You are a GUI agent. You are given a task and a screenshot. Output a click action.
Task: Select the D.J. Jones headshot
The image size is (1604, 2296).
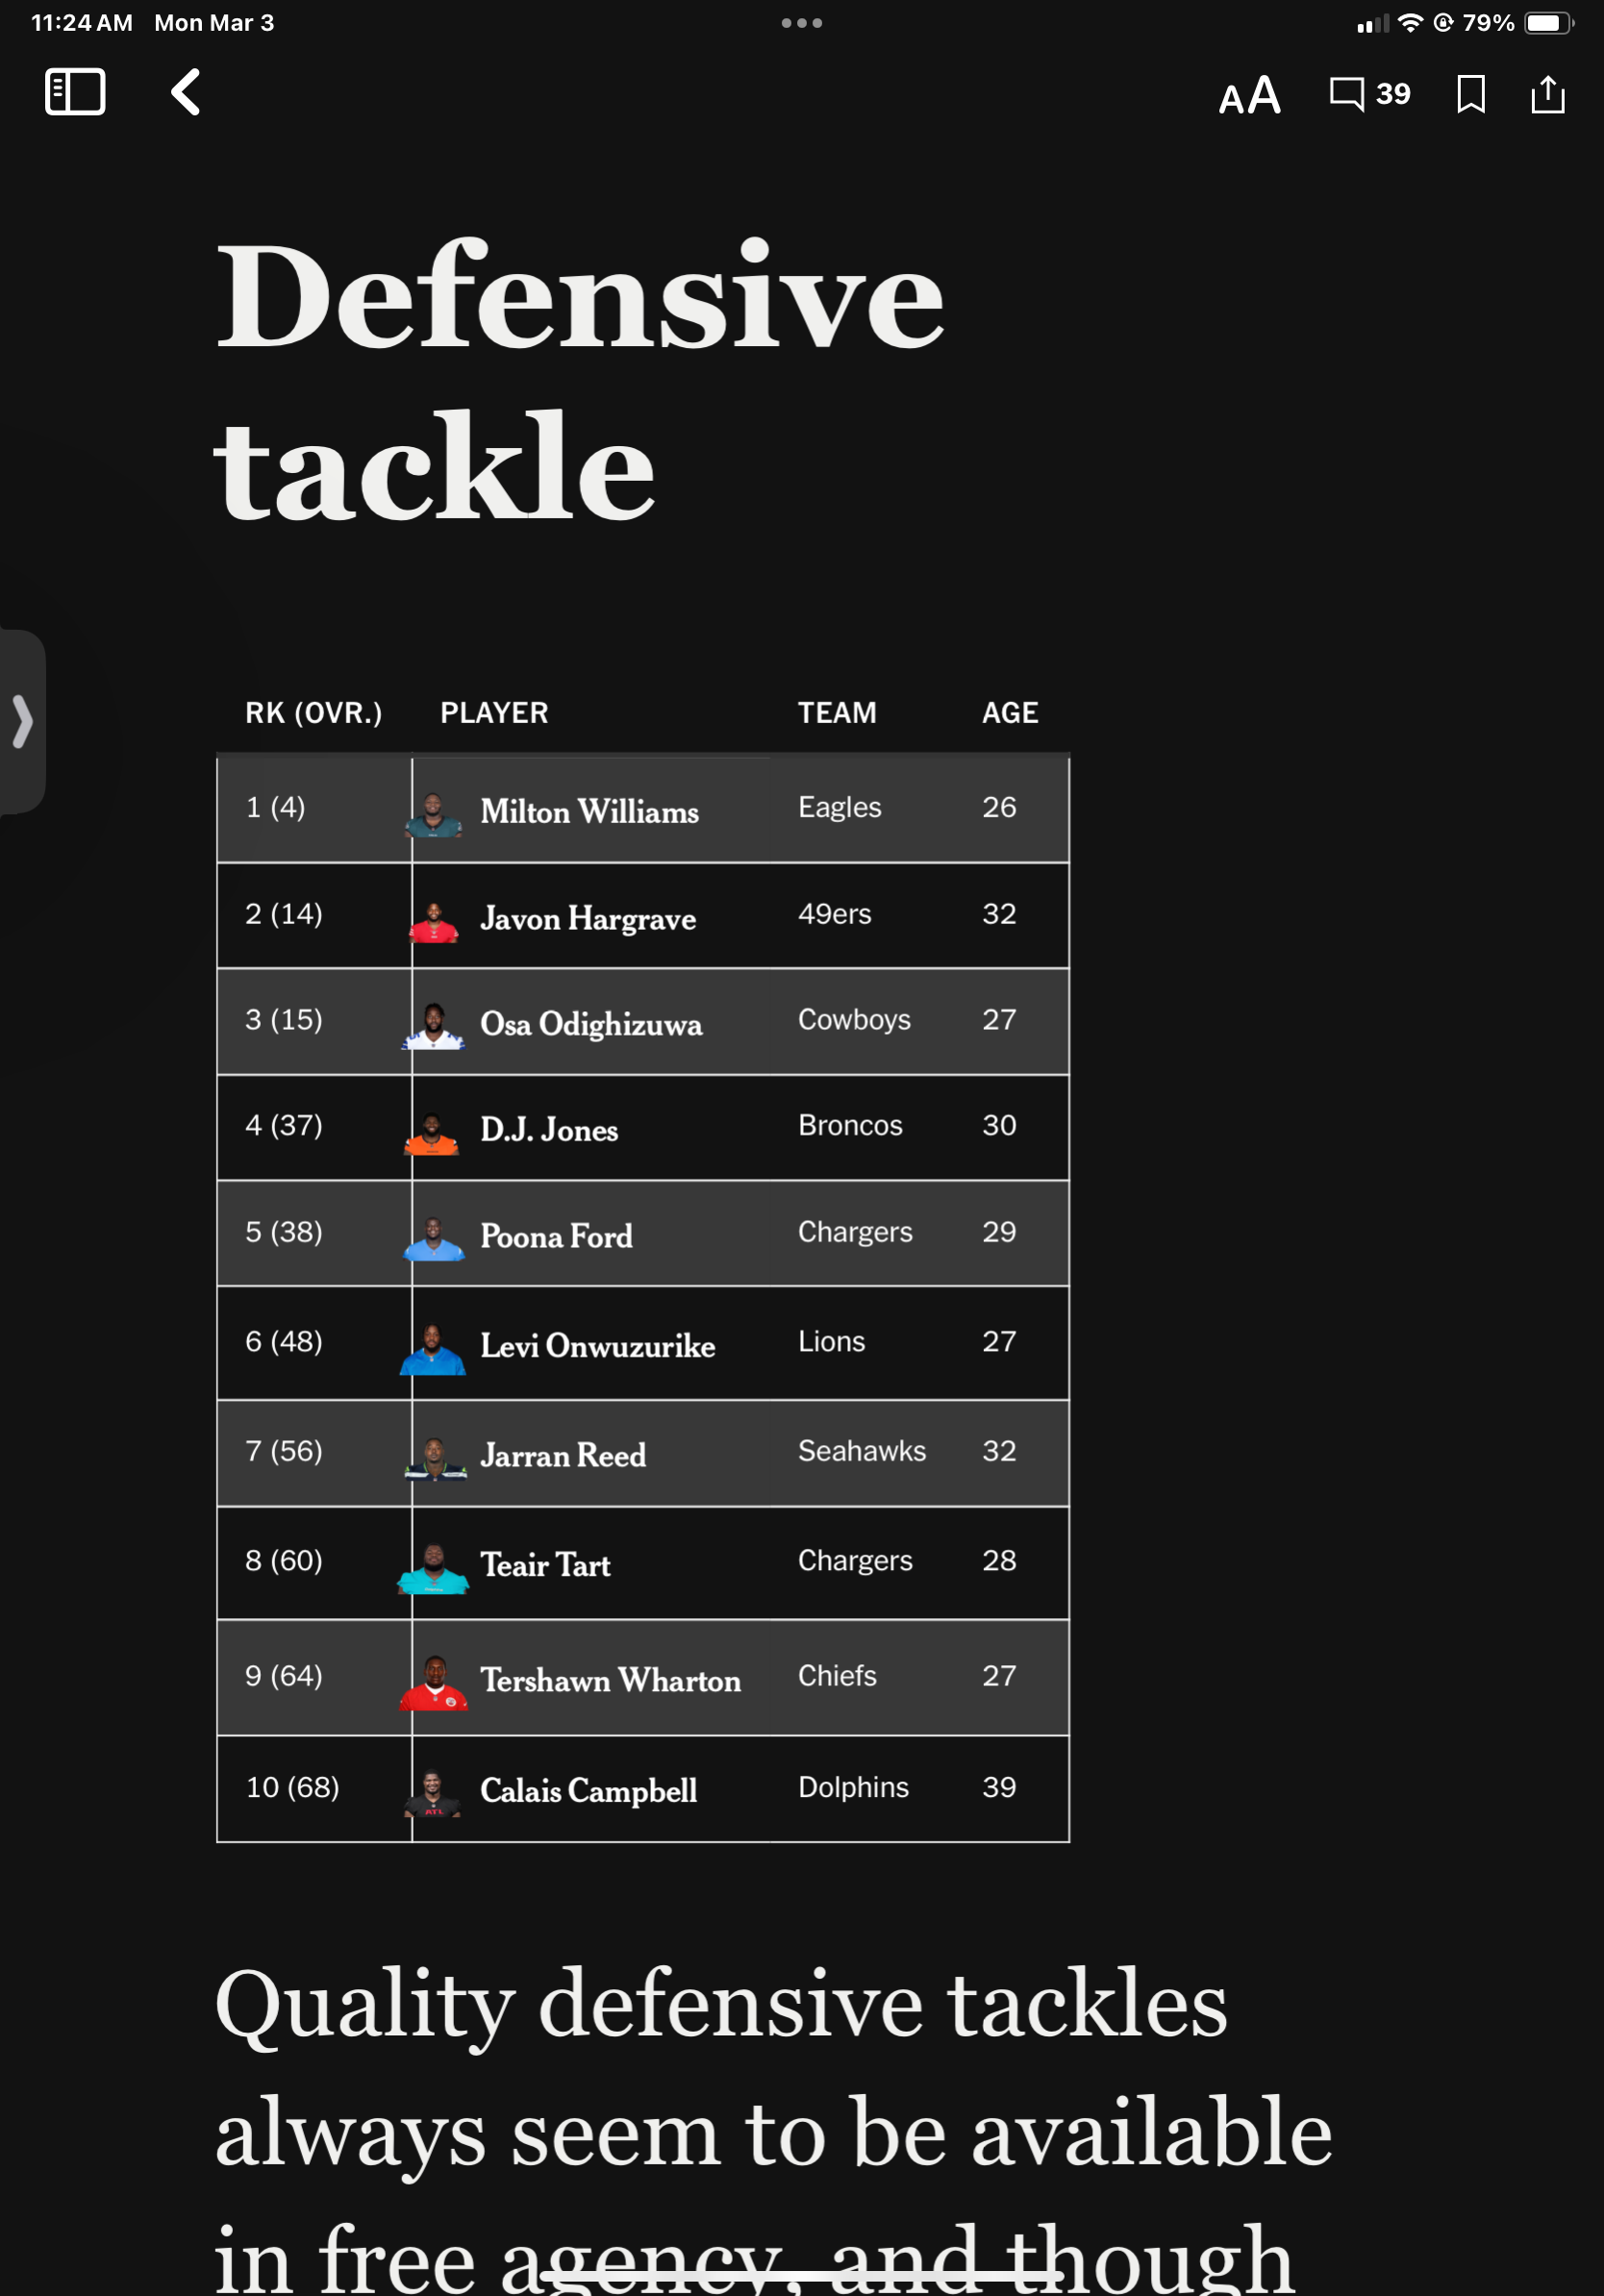pos(432,1133)
